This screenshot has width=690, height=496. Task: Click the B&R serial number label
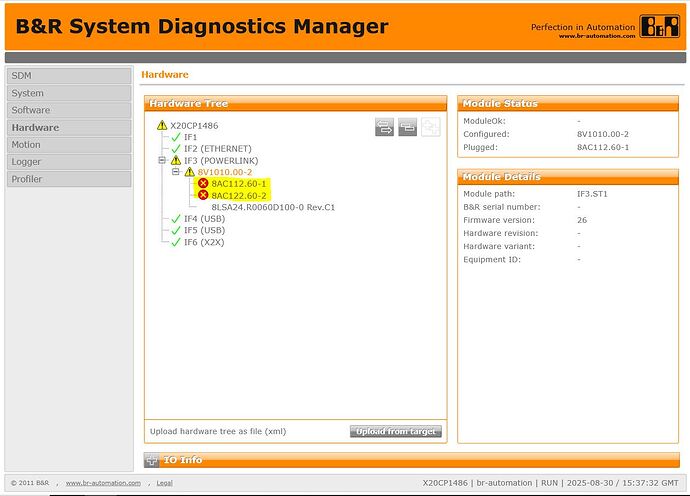pyautogui.click(x=502, y=207)
